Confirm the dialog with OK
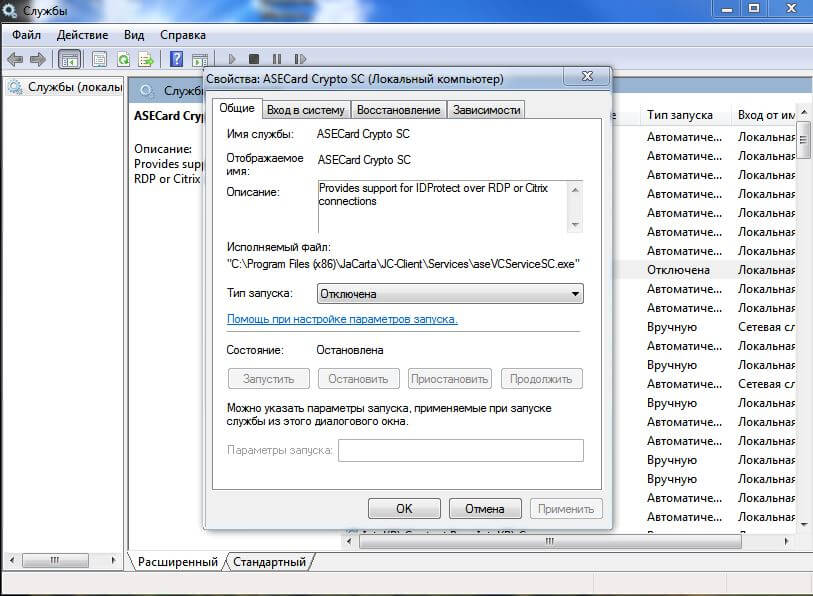Image resolution: width=813 pixels, height=596 pixels. (404, 508)
